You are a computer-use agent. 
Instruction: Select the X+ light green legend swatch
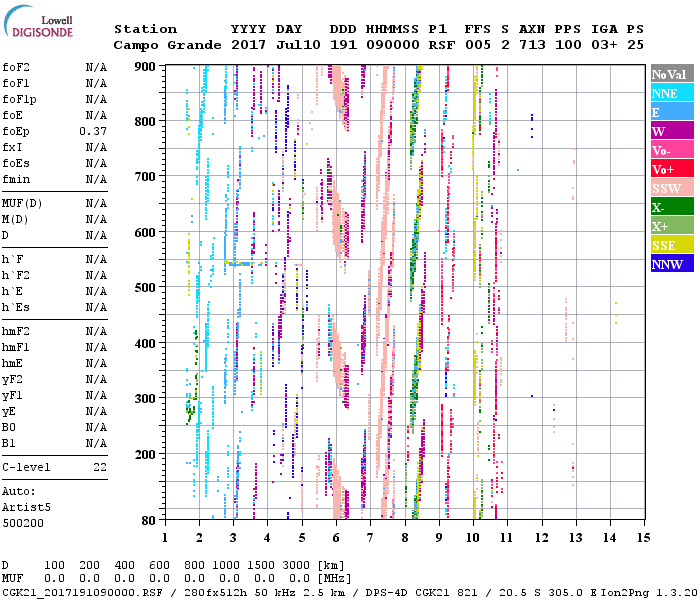(x=672, y=226)
